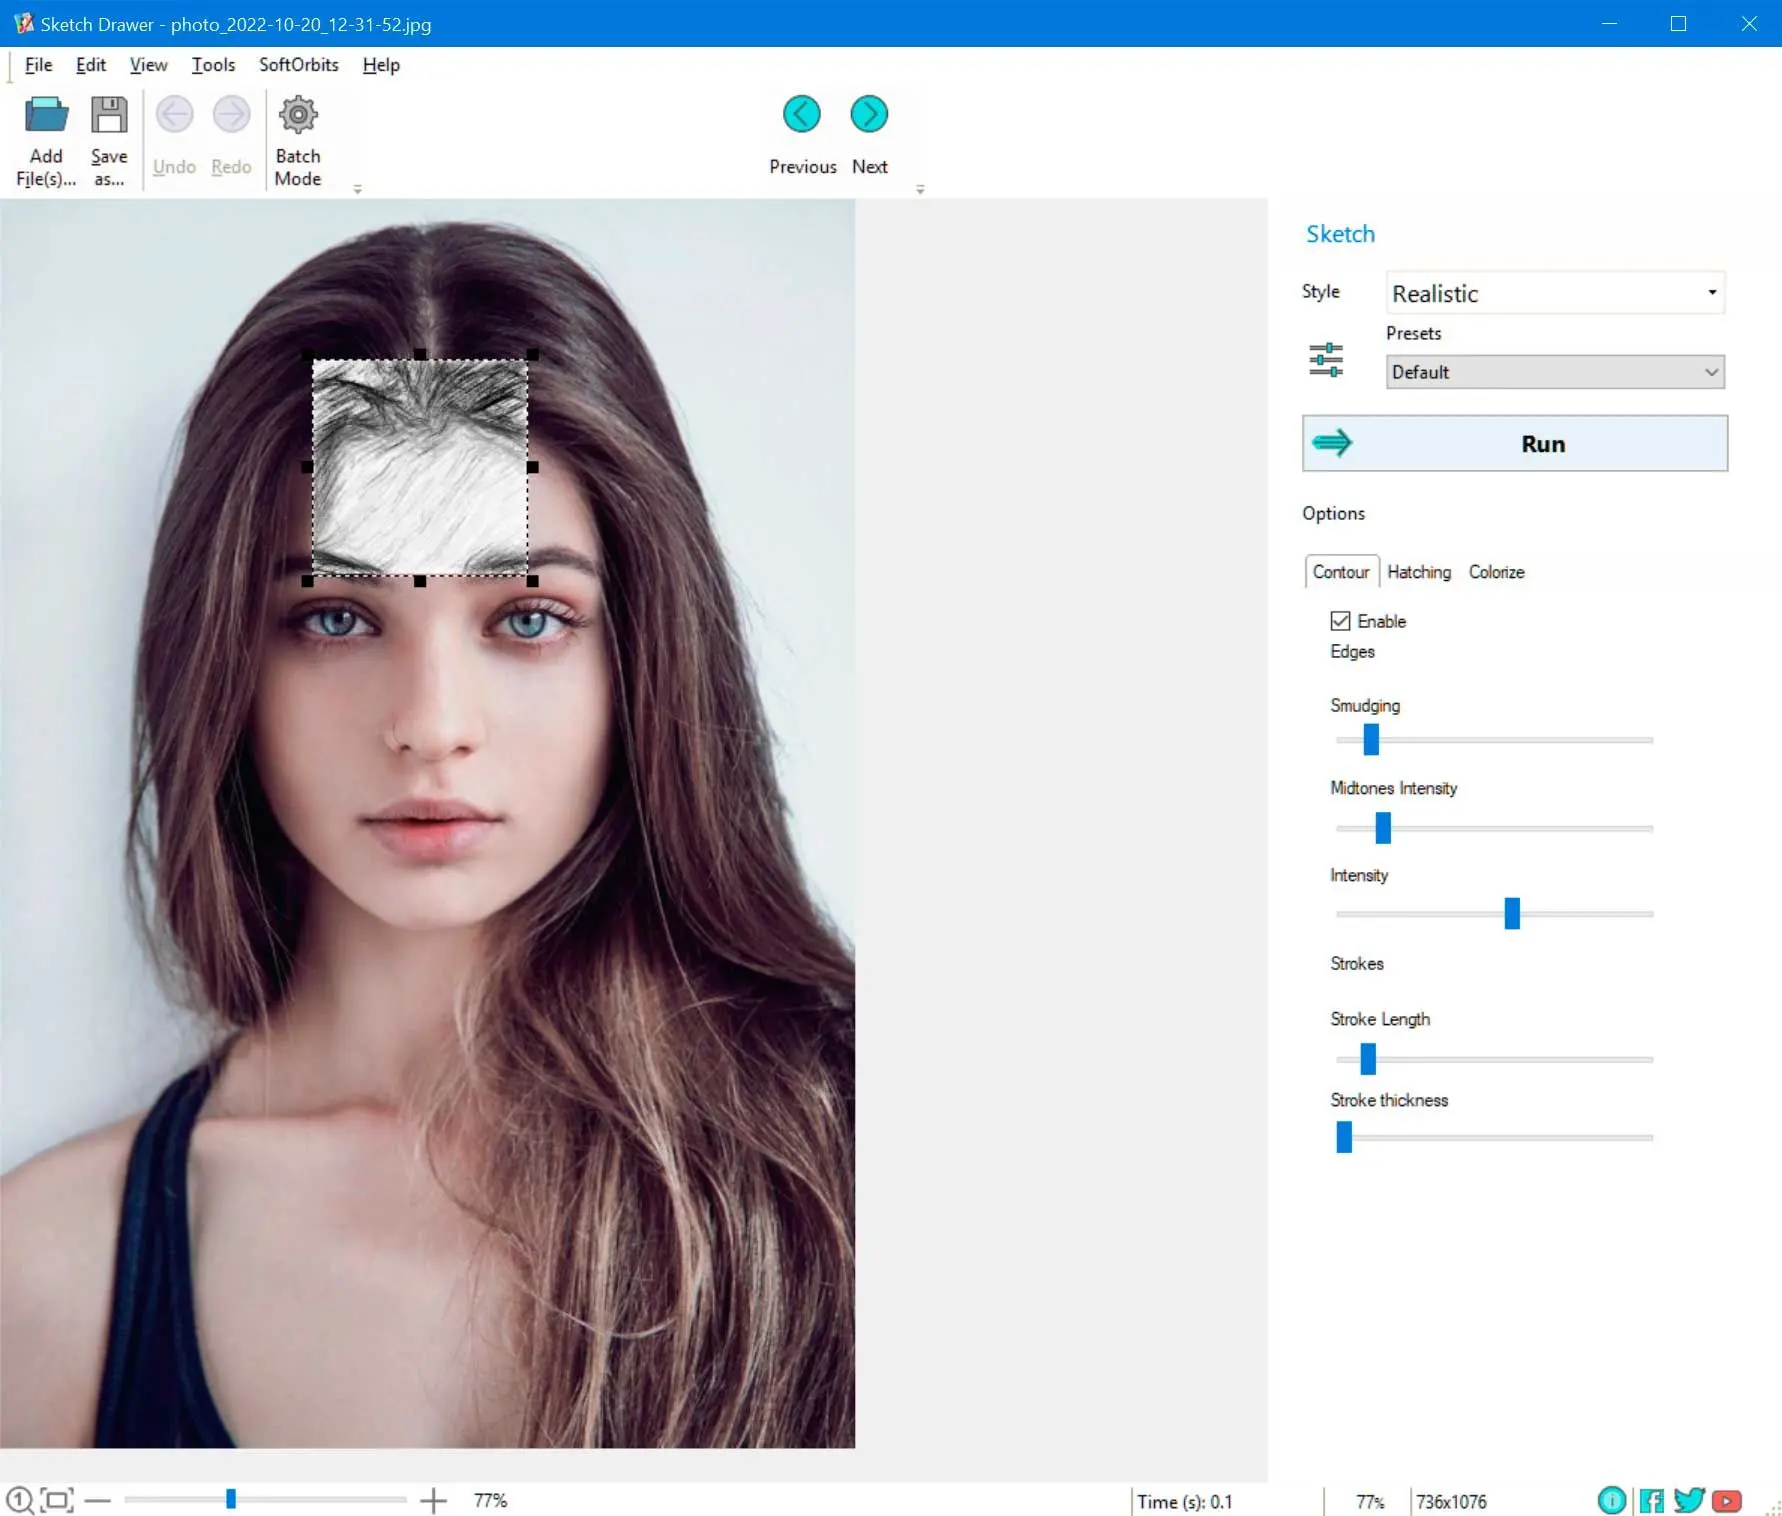Click the fit-to-window zoom icon
The height and width of the screenshot is (1516, 1782).
point(57,1500)
